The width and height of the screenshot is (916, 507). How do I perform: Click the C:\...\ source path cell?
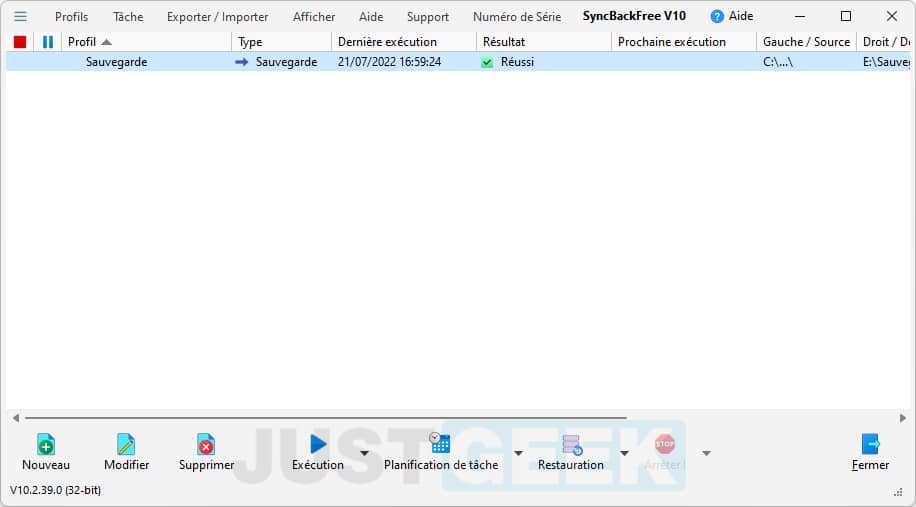pyautogui.click(x=778, y=62)
